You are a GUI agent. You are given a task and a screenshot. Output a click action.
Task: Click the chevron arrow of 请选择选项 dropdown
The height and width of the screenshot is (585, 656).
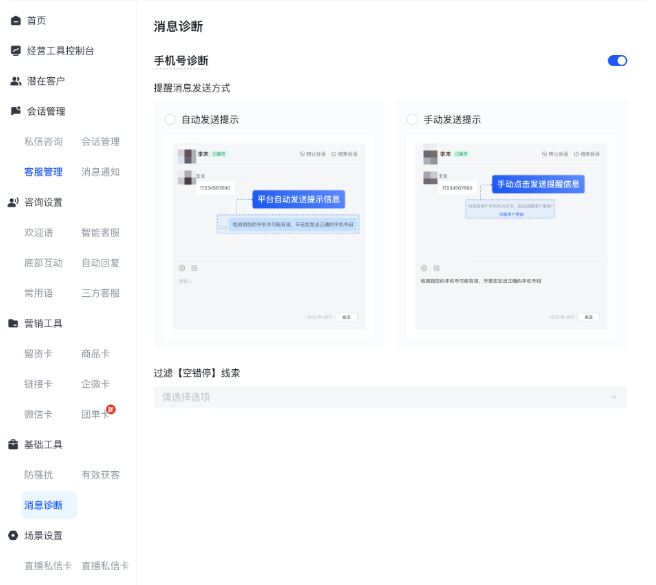(x=614, y=397)
